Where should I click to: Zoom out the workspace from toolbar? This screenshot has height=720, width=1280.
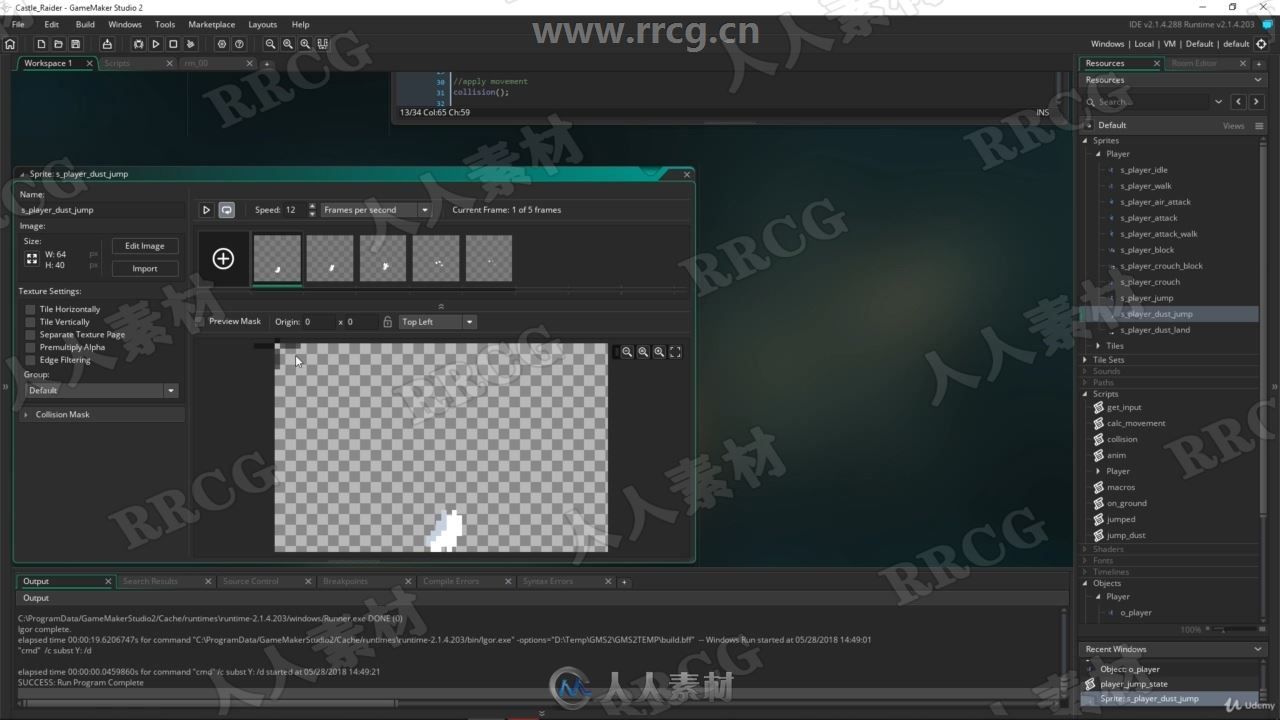tap(270, 44)
